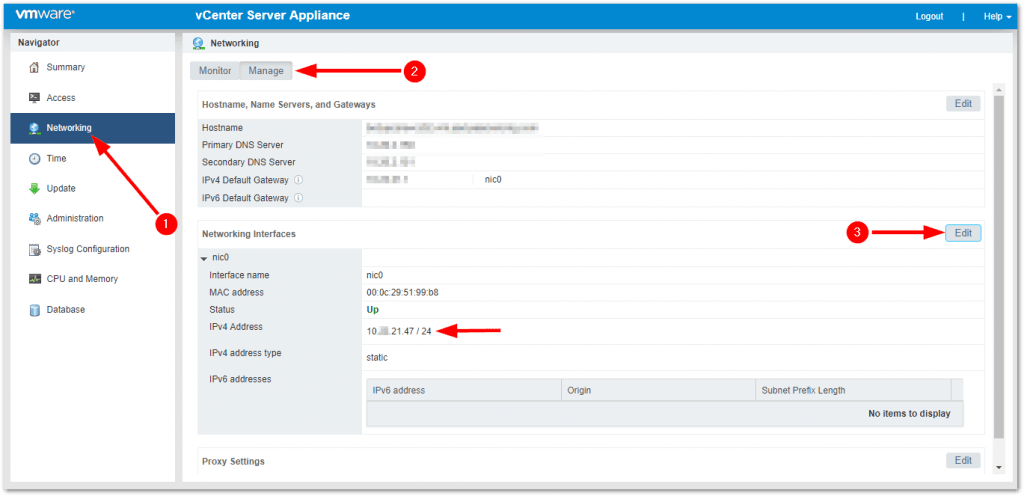Open CPU and Memory label
The height and width of the screenshot is (496, 1024).
82,279
